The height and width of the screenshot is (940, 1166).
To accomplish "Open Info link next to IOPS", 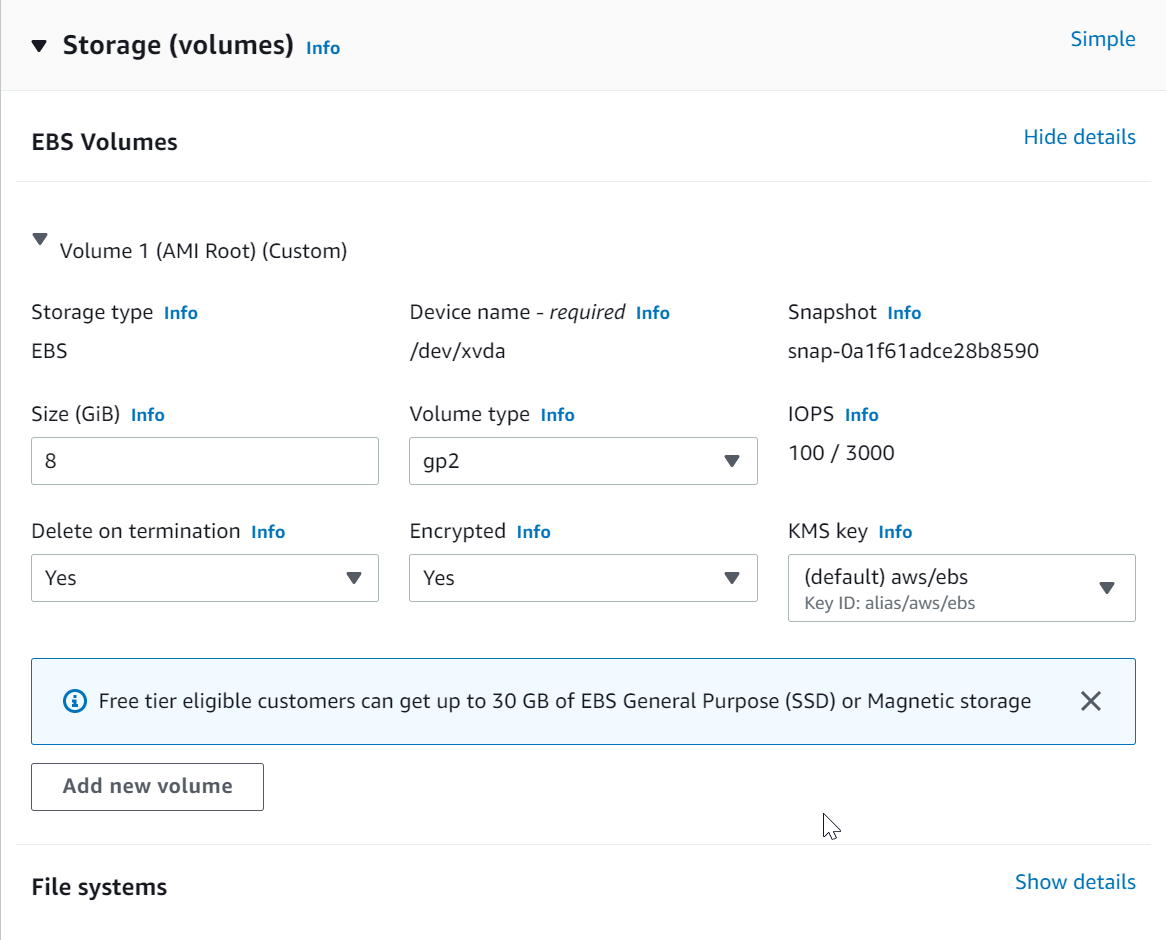I will click(x=862, y=415).
